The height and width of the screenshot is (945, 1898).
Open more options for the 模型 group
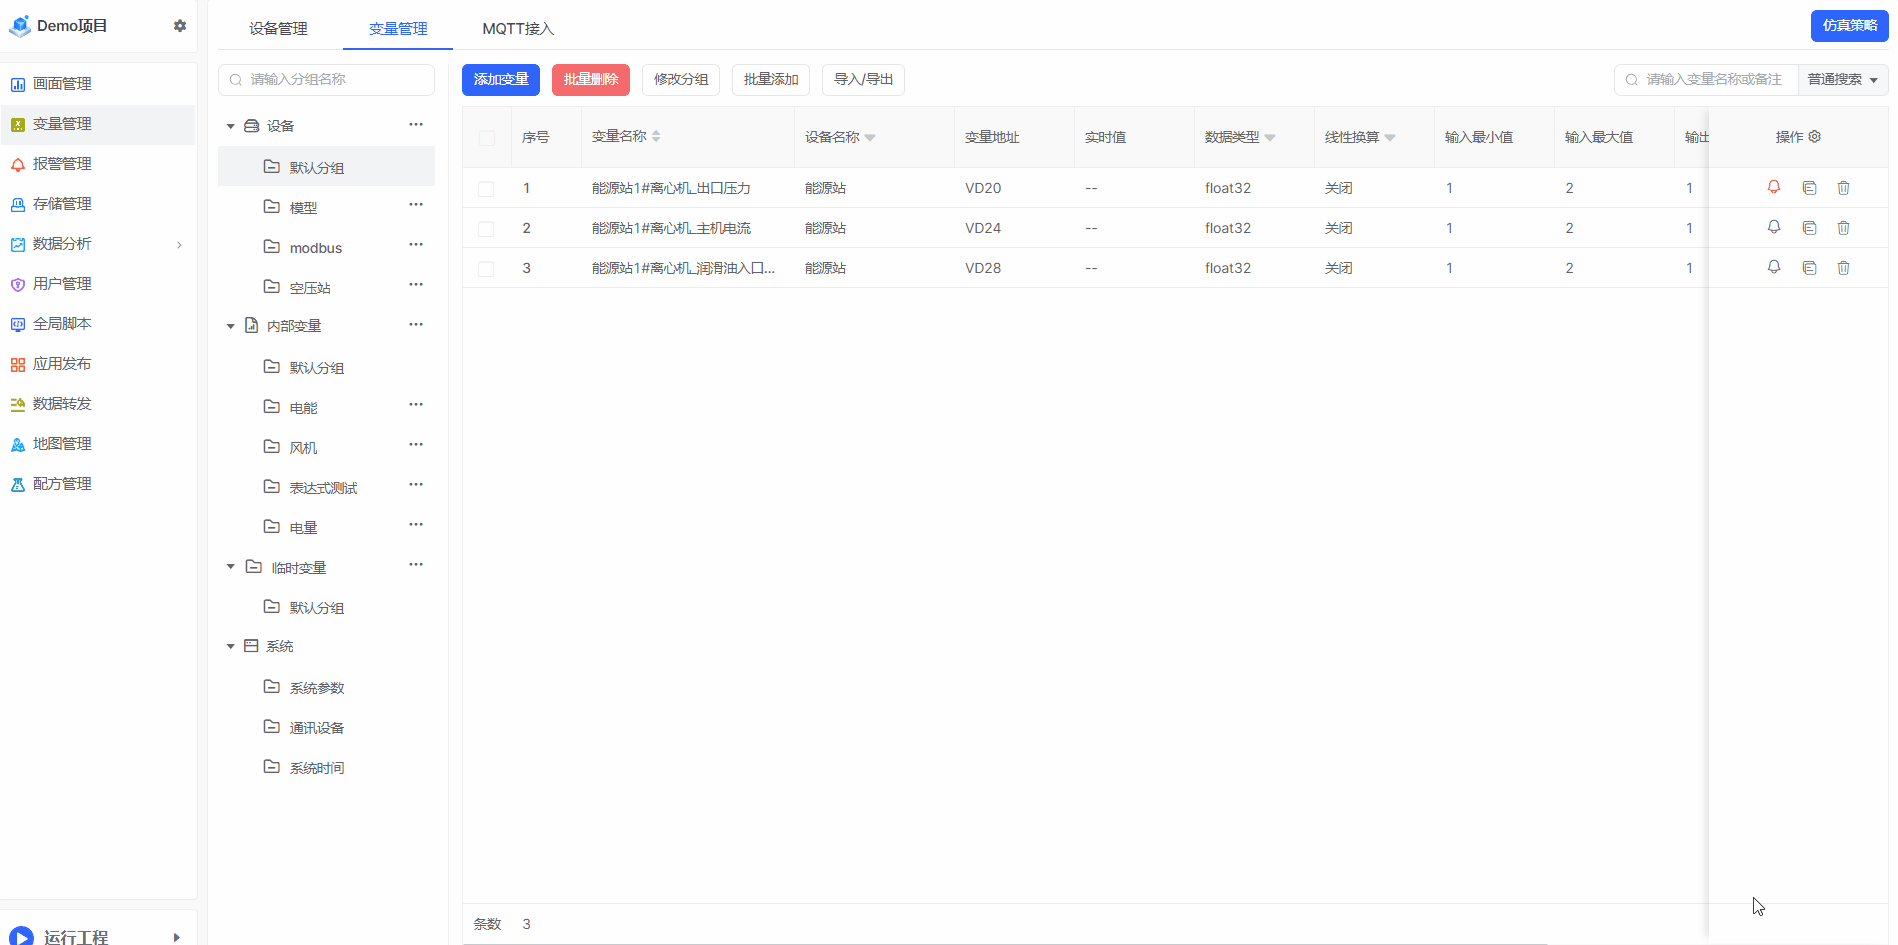416,205
